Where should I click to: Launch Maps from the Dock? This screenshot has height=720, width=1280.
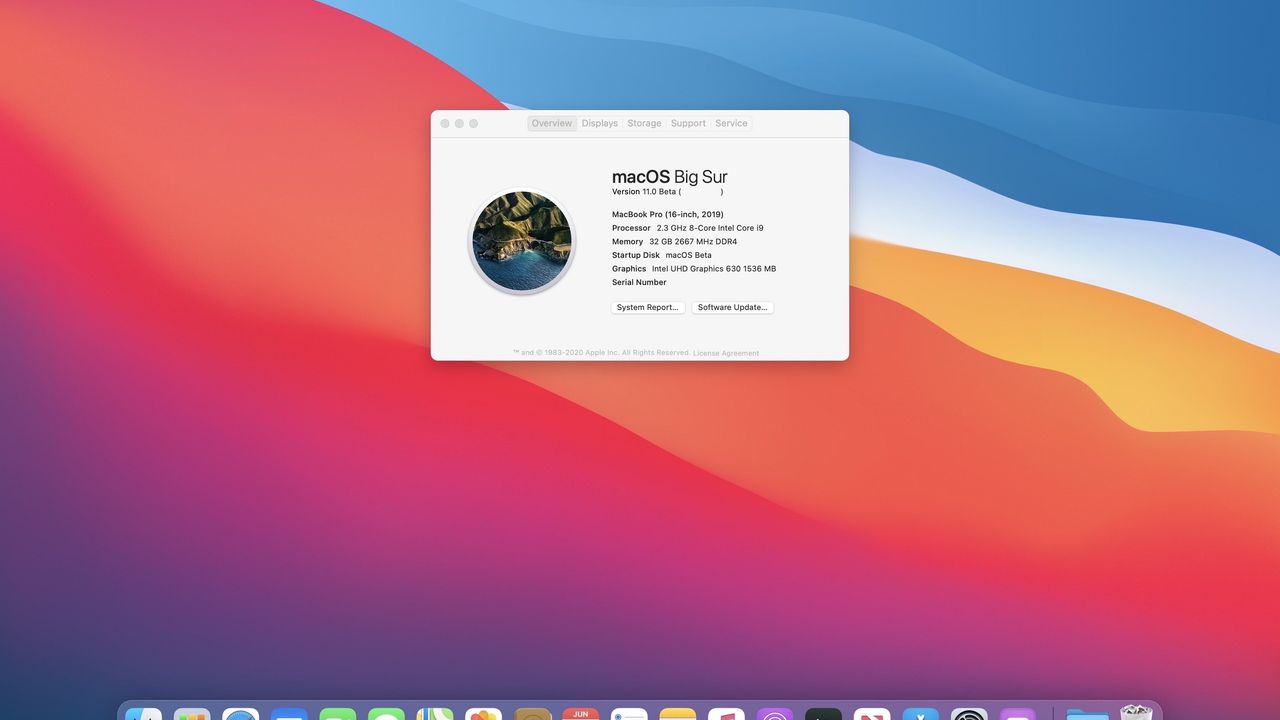coord(435,714)
